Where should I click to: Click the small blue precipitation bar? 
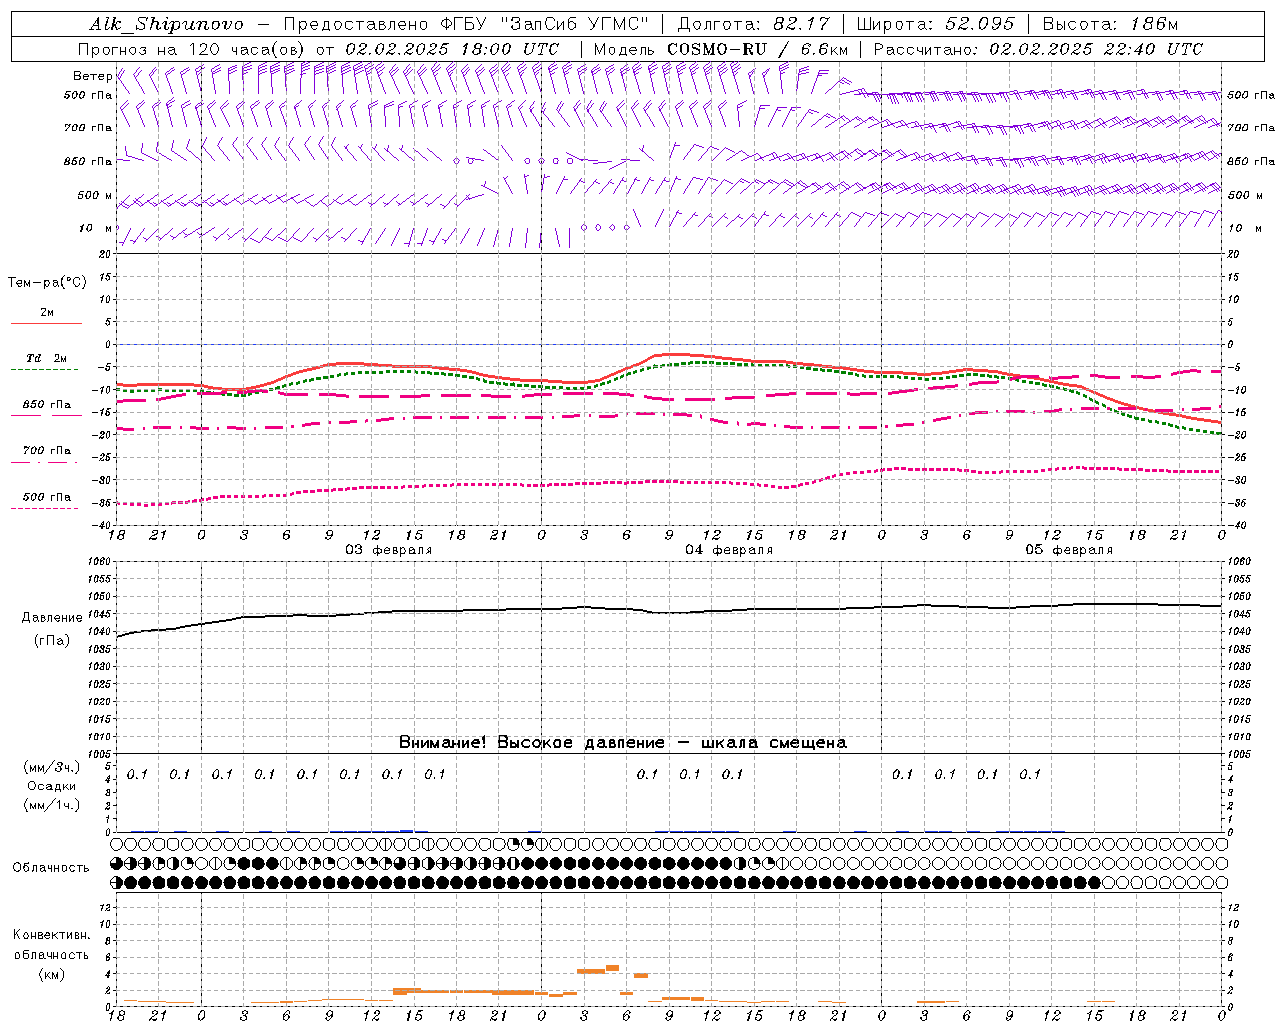click(x=406, y=830)
